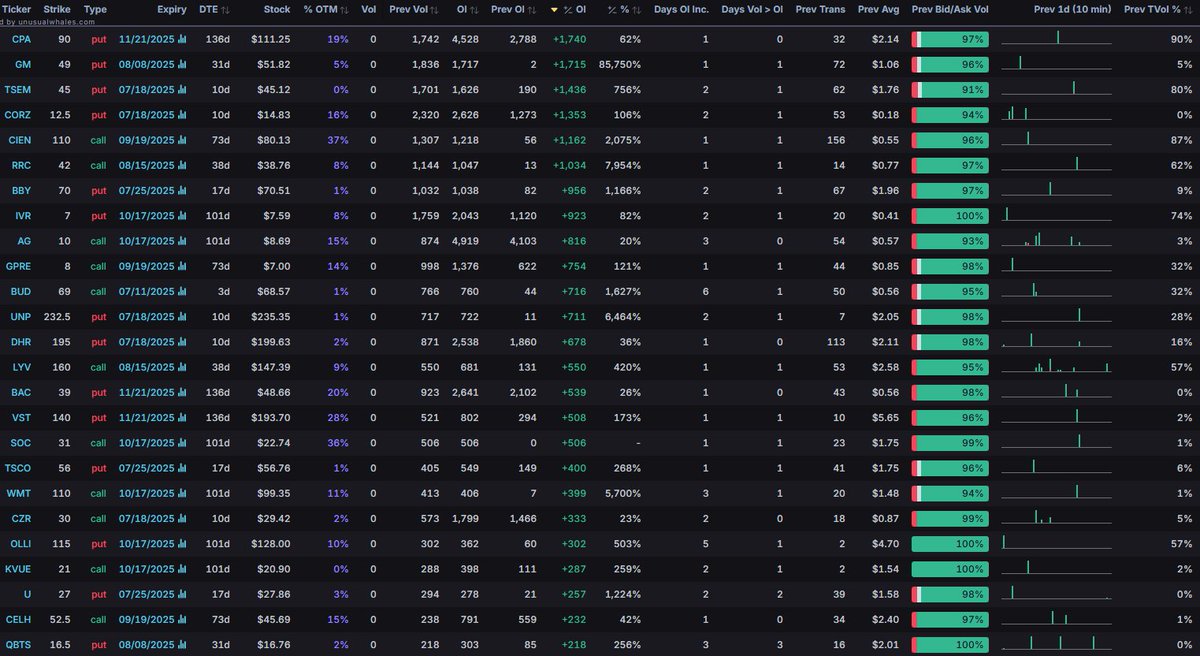Select the 37% OTM value for CIEN
The width and height of the screenshot is (1200, 656).
(339, 140)
